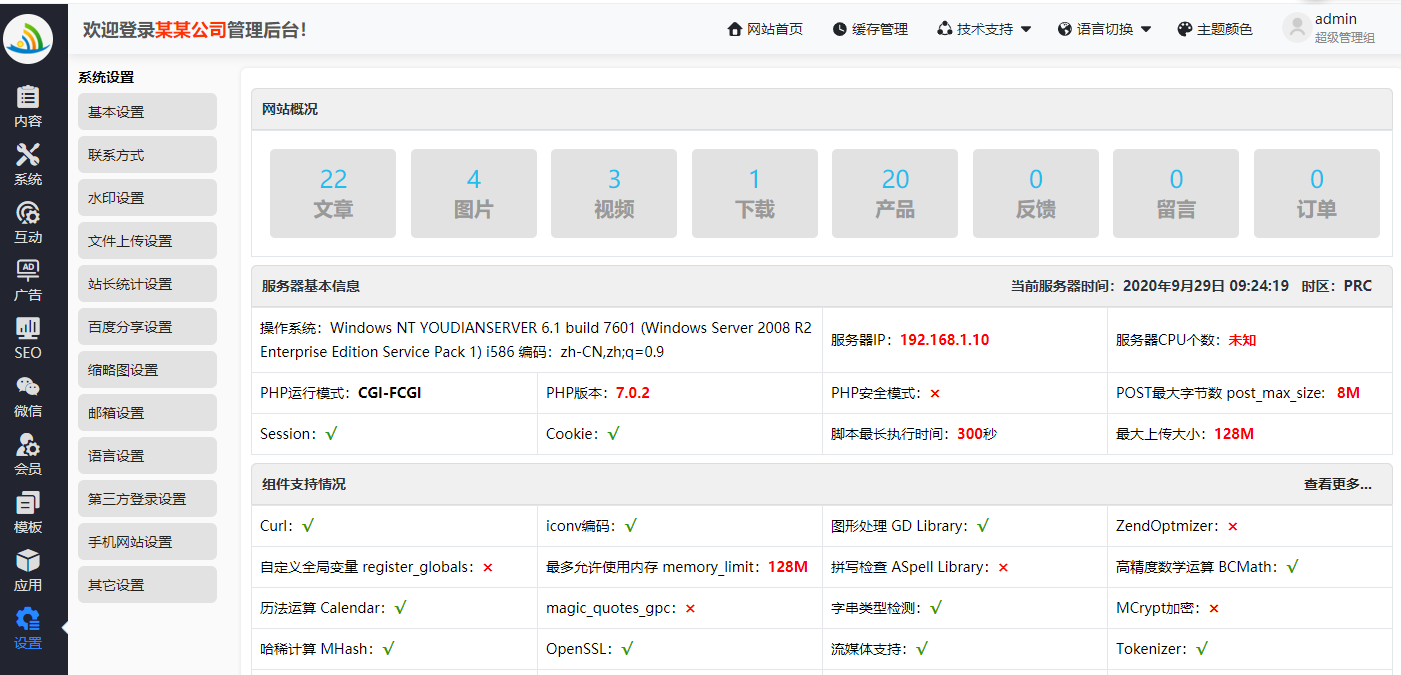
Task: Open the 内容 (Content) sidebar icon
Action: tap(28, 107)
